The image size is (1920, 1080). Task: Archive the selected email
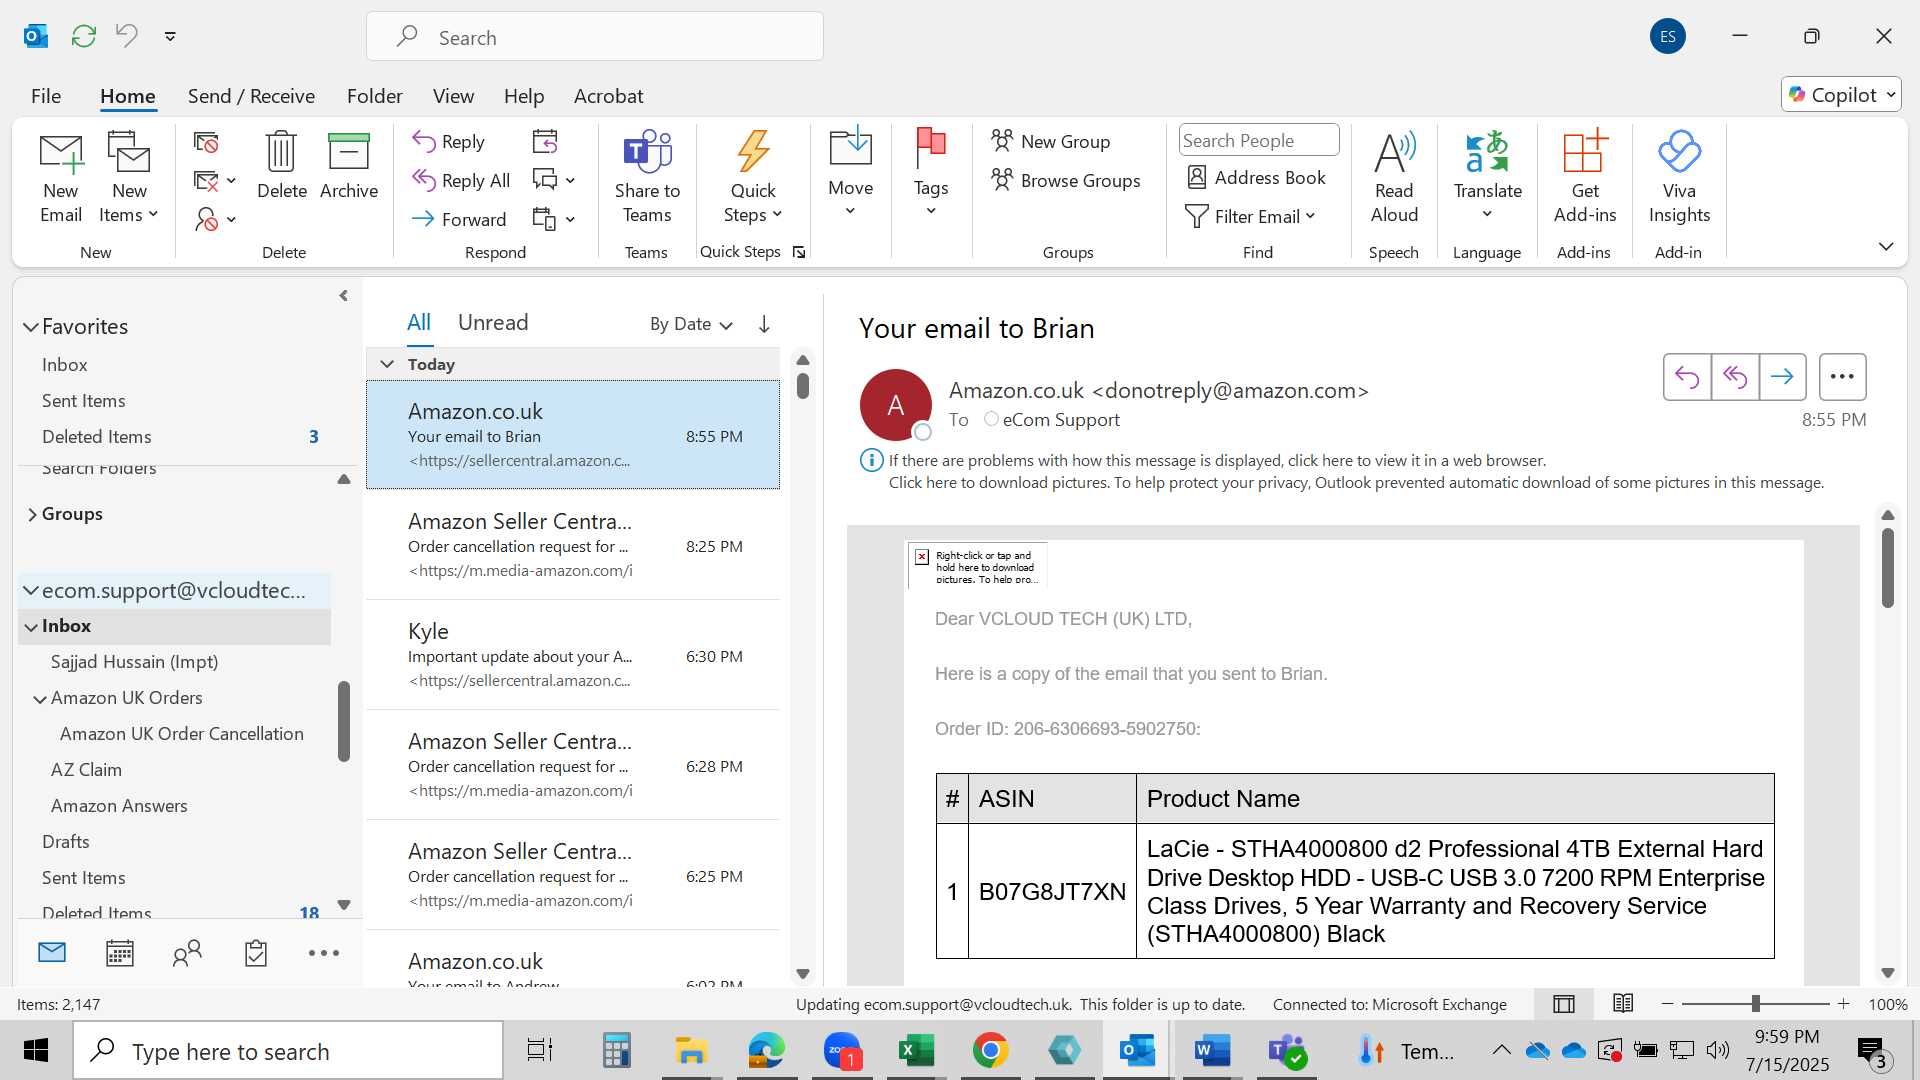point(349,166)
